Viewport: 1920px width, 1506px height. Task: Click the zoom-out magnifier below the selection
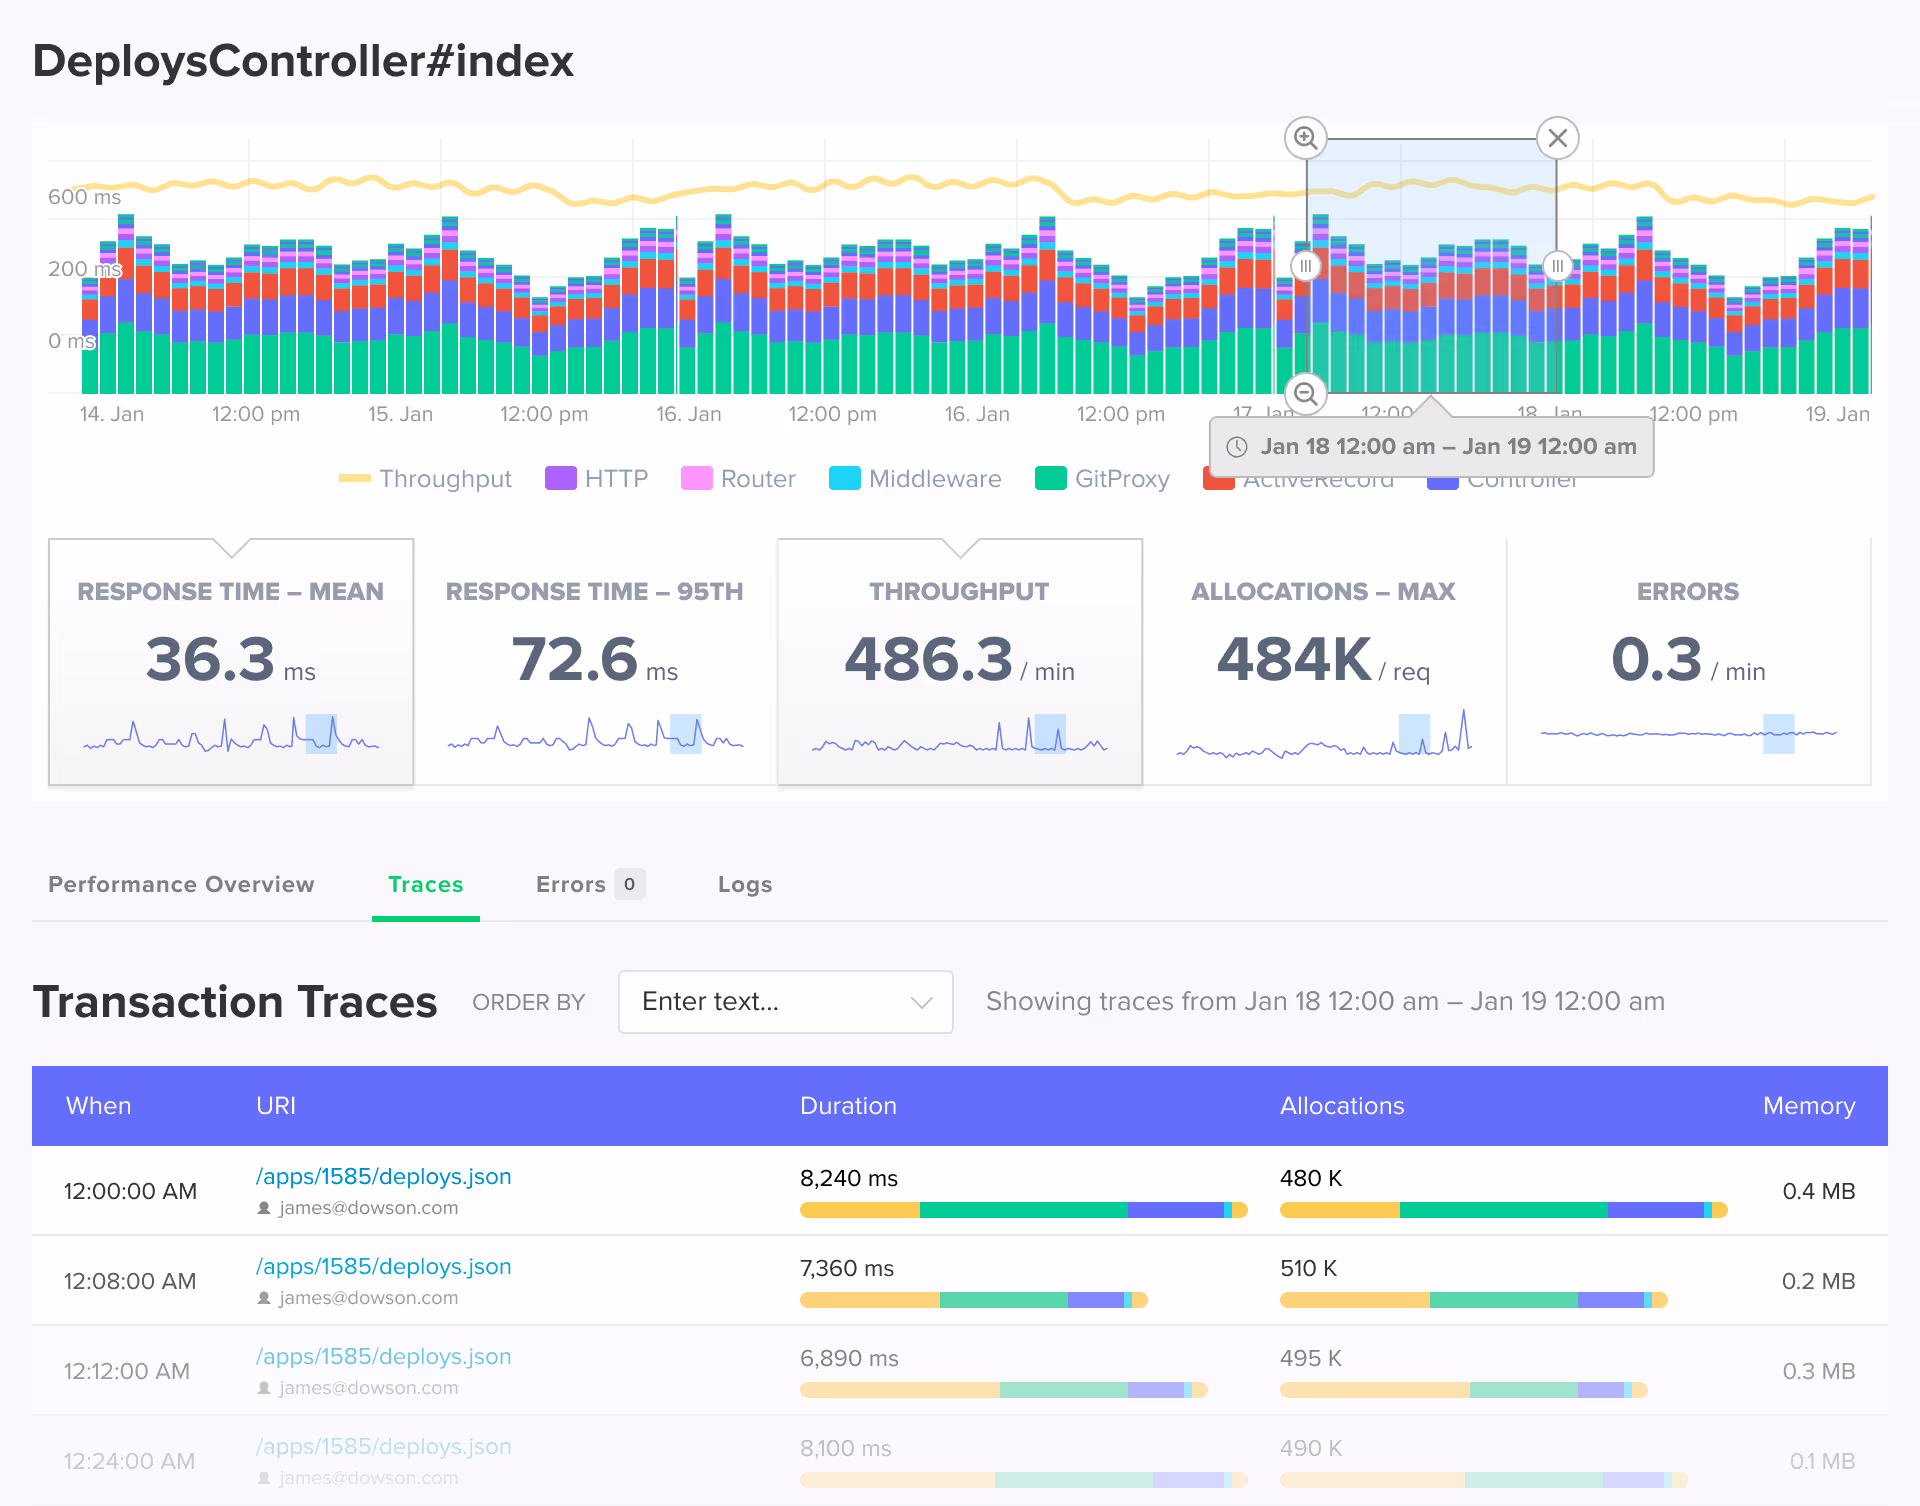(1305, 394)
